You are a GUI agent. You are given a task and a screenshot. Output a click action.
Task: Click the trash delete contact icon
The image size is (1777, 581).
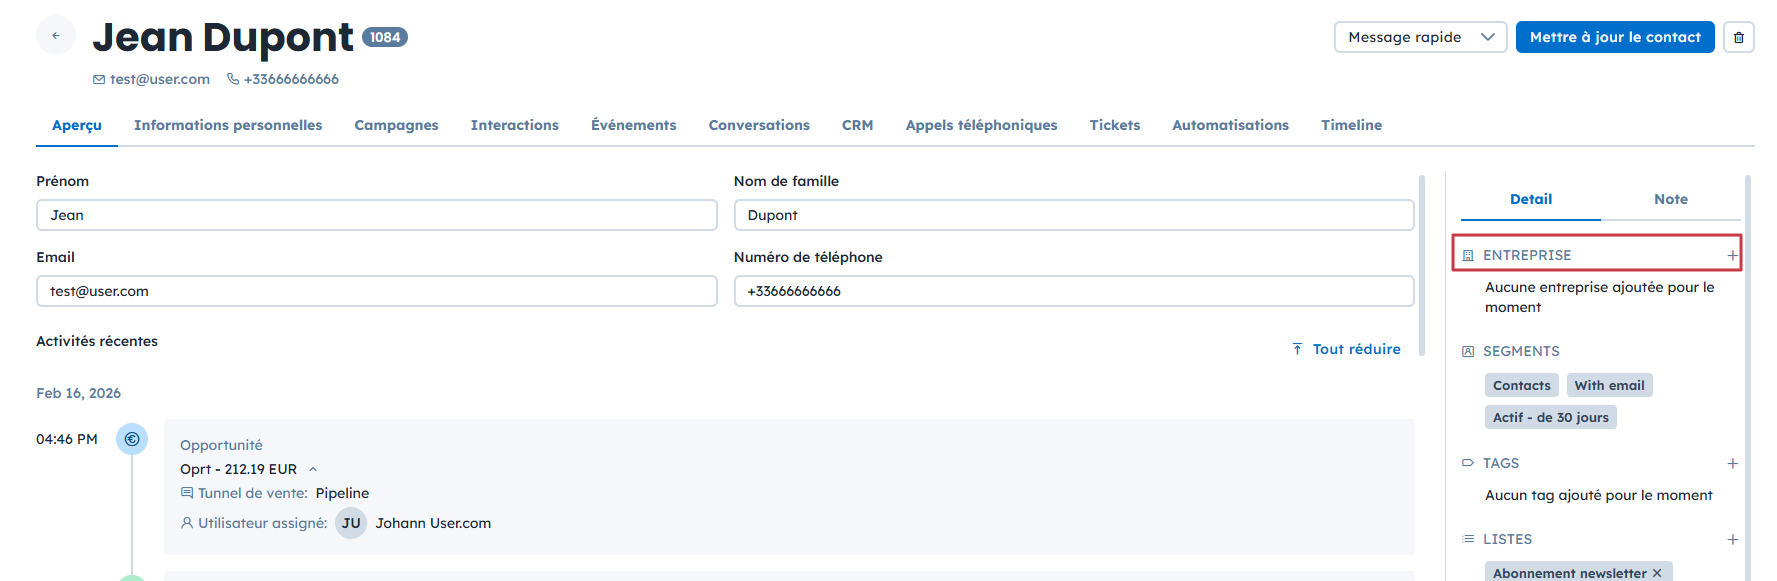click(x=1739, y=37)
